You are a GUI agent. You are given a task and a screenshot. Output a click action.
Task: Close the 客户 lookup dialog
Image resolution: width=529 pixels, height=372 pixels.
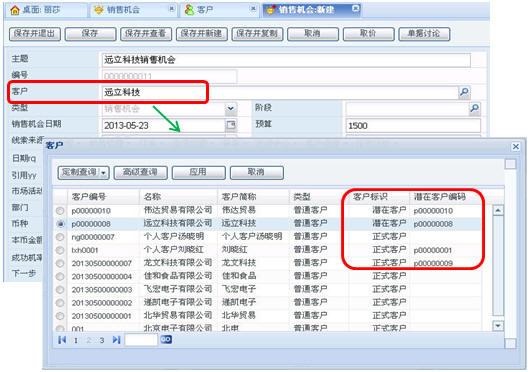[516, 147]
